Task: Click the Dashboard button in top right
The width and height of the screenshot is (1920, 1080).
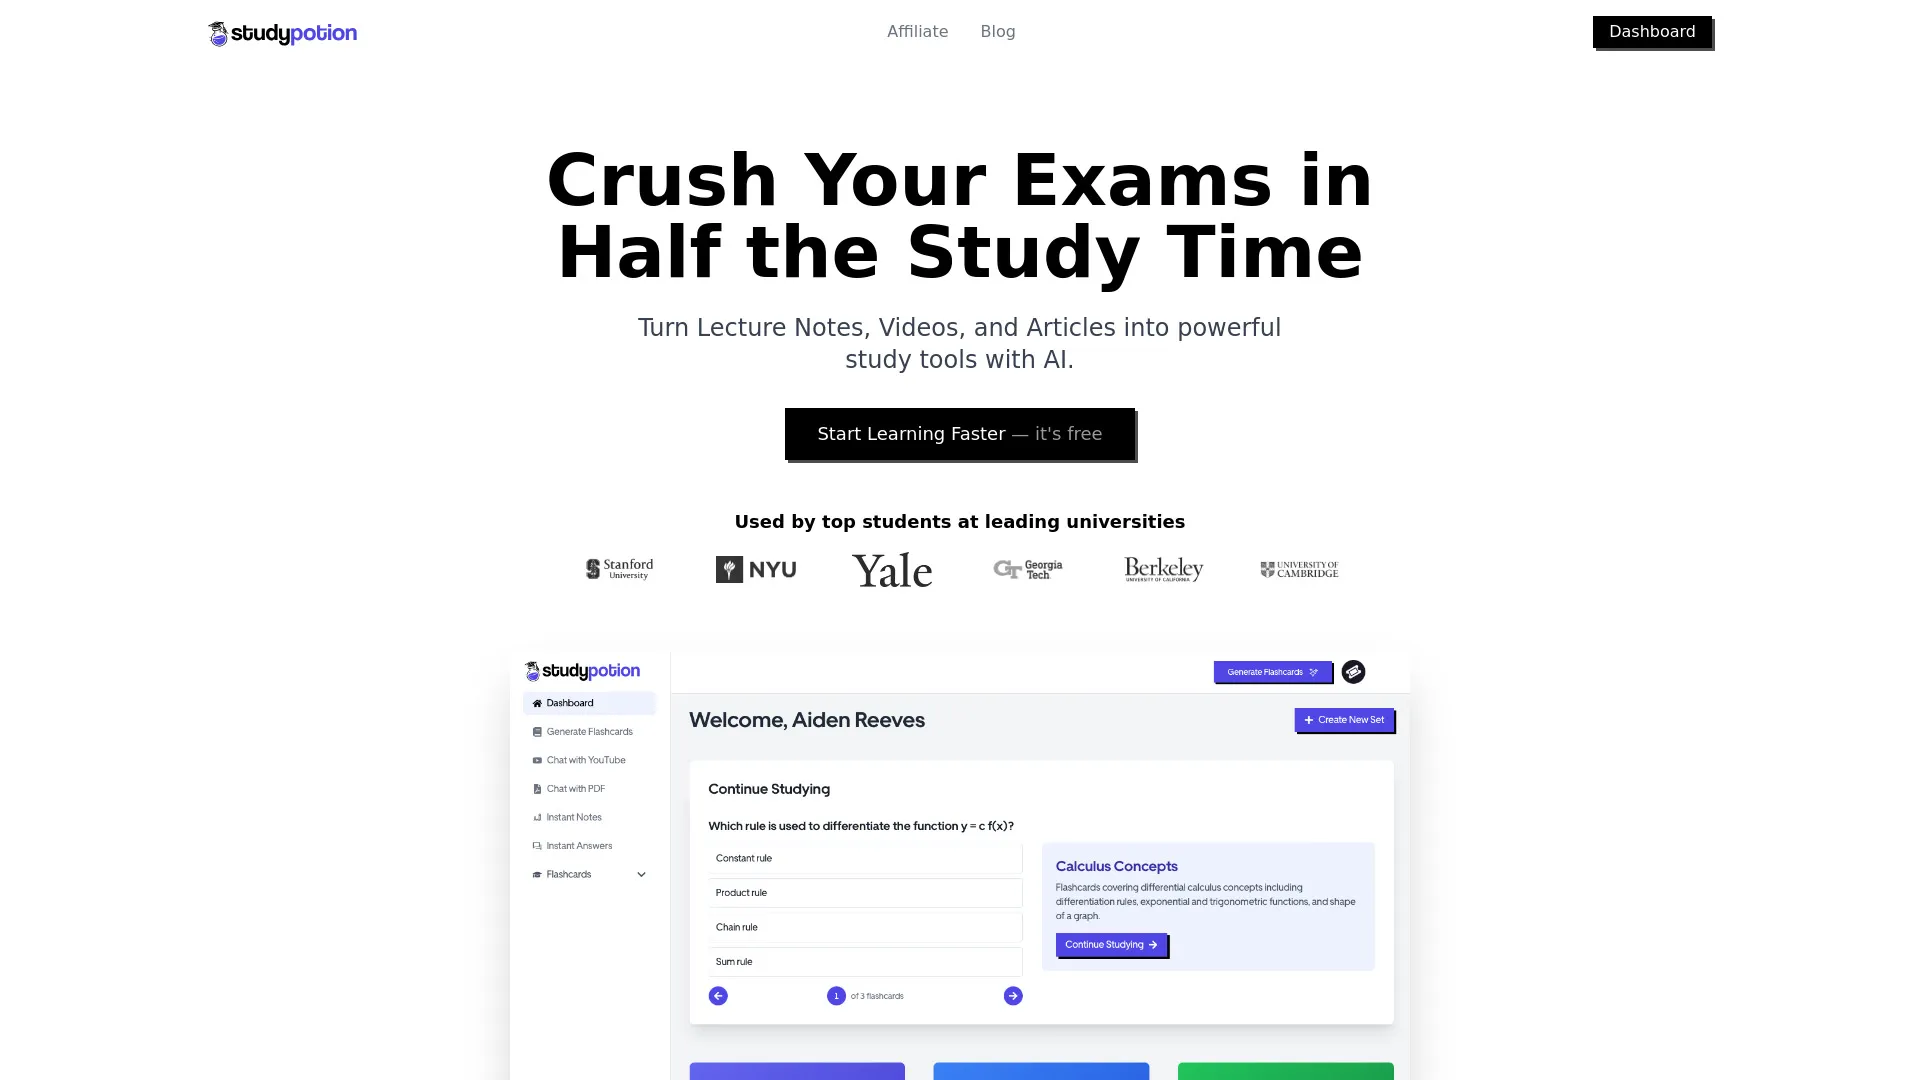Action: 1652,32
